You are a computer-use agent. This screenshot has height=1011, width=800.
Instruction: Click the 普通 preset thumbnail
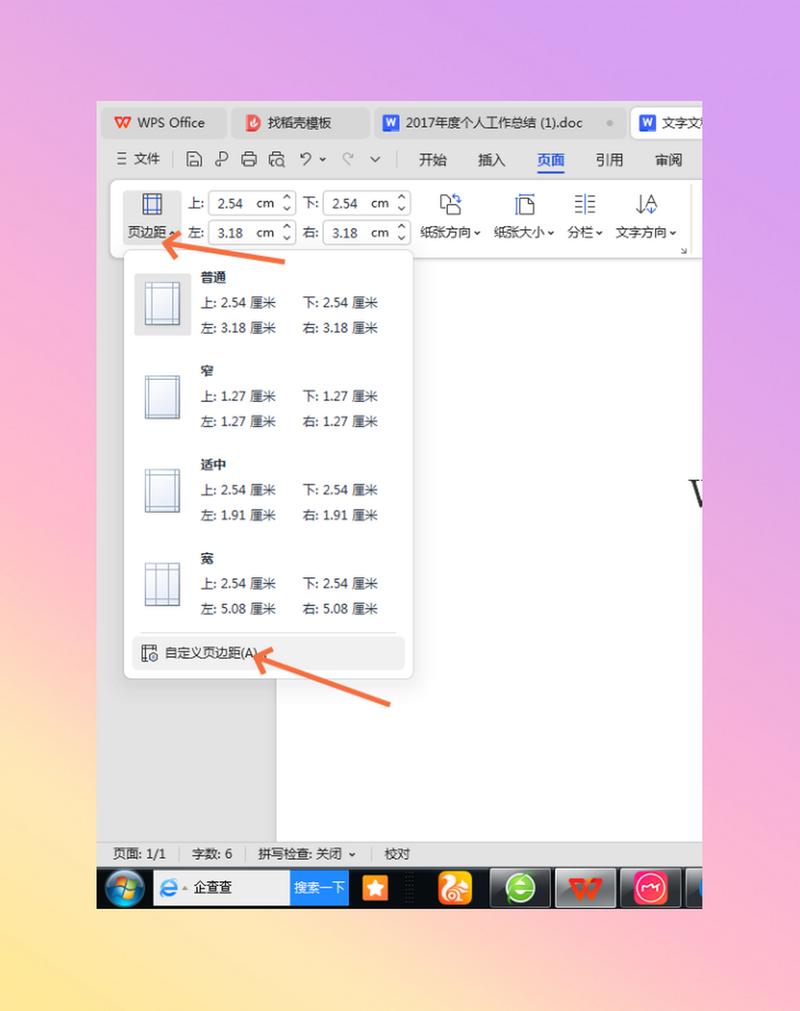coord(162,304)
